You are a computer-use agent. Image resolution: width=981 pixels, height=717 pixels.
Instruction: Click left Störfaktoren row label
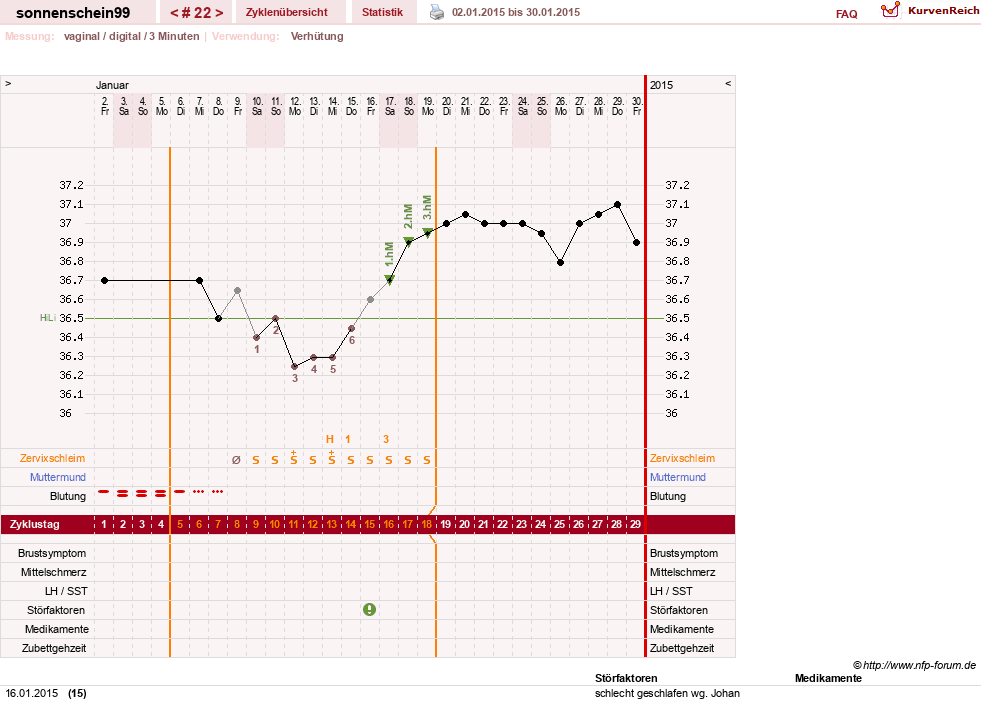tap(56, 610)
